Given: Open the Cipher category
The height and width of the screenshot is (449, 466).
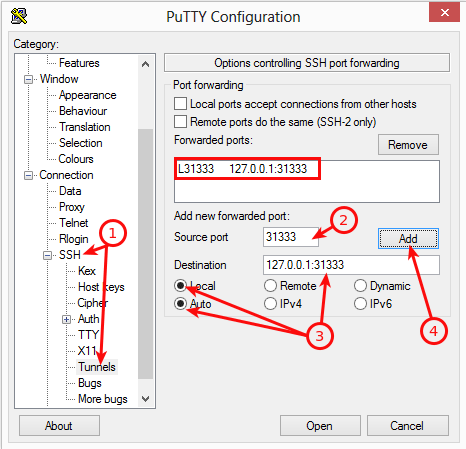Looking at the screenshot, I should pos(93,303).
